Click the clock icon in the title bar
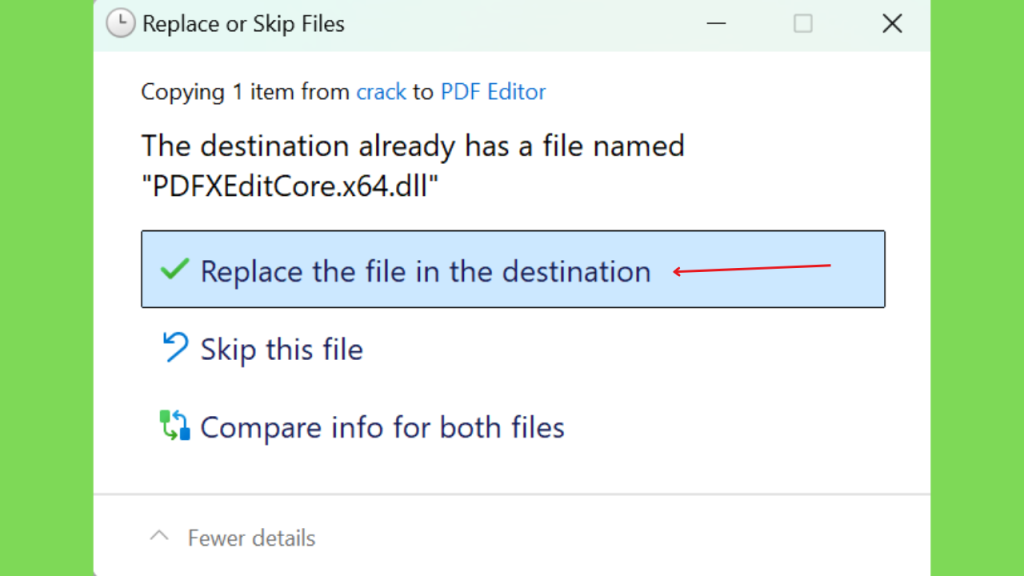Image resolution: width=1024 pixels, height=576 pixels. (x=121, y=24)
